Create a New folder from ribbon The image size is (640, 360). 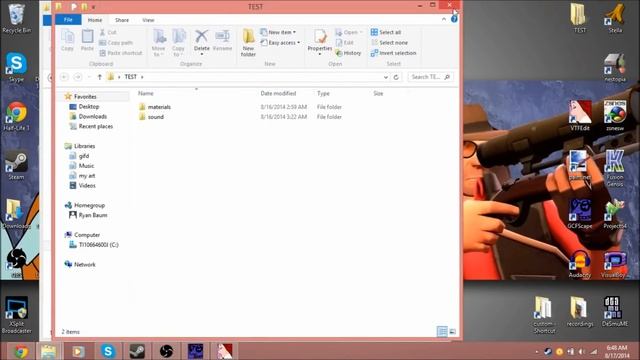(x=248, y=42)
